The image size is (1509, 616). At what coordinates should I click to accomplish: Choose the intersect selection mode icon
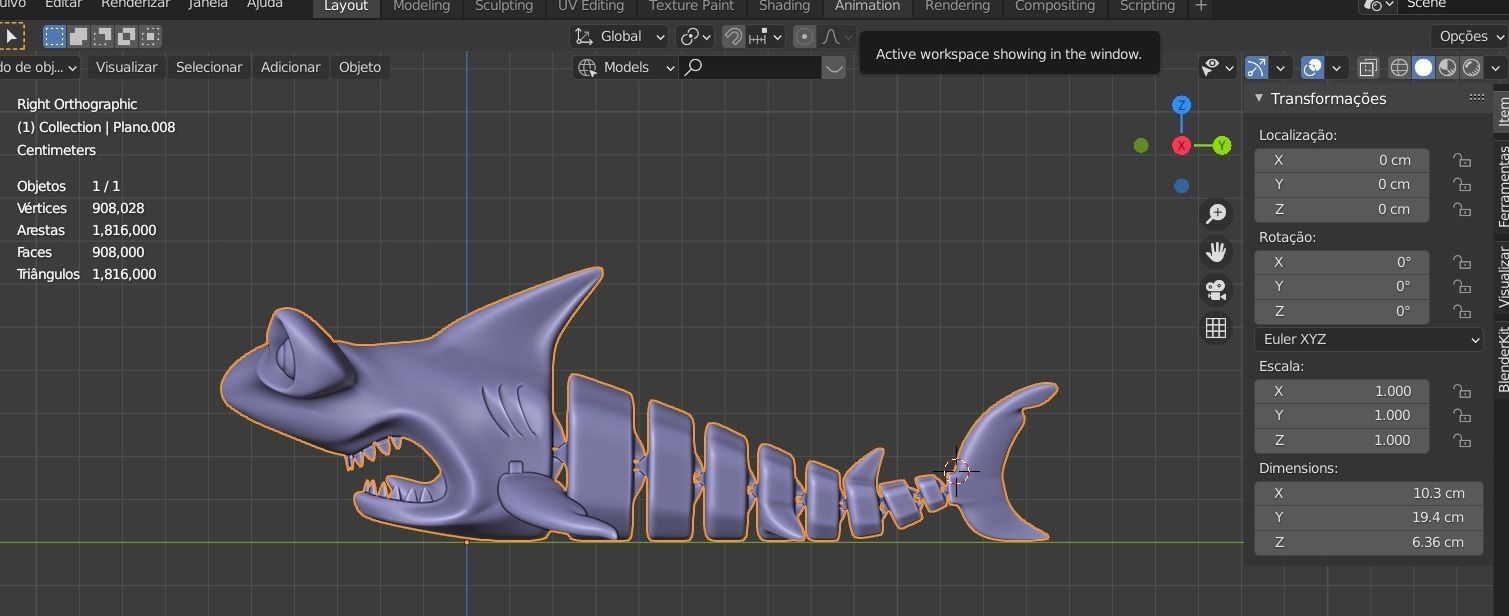150,37
